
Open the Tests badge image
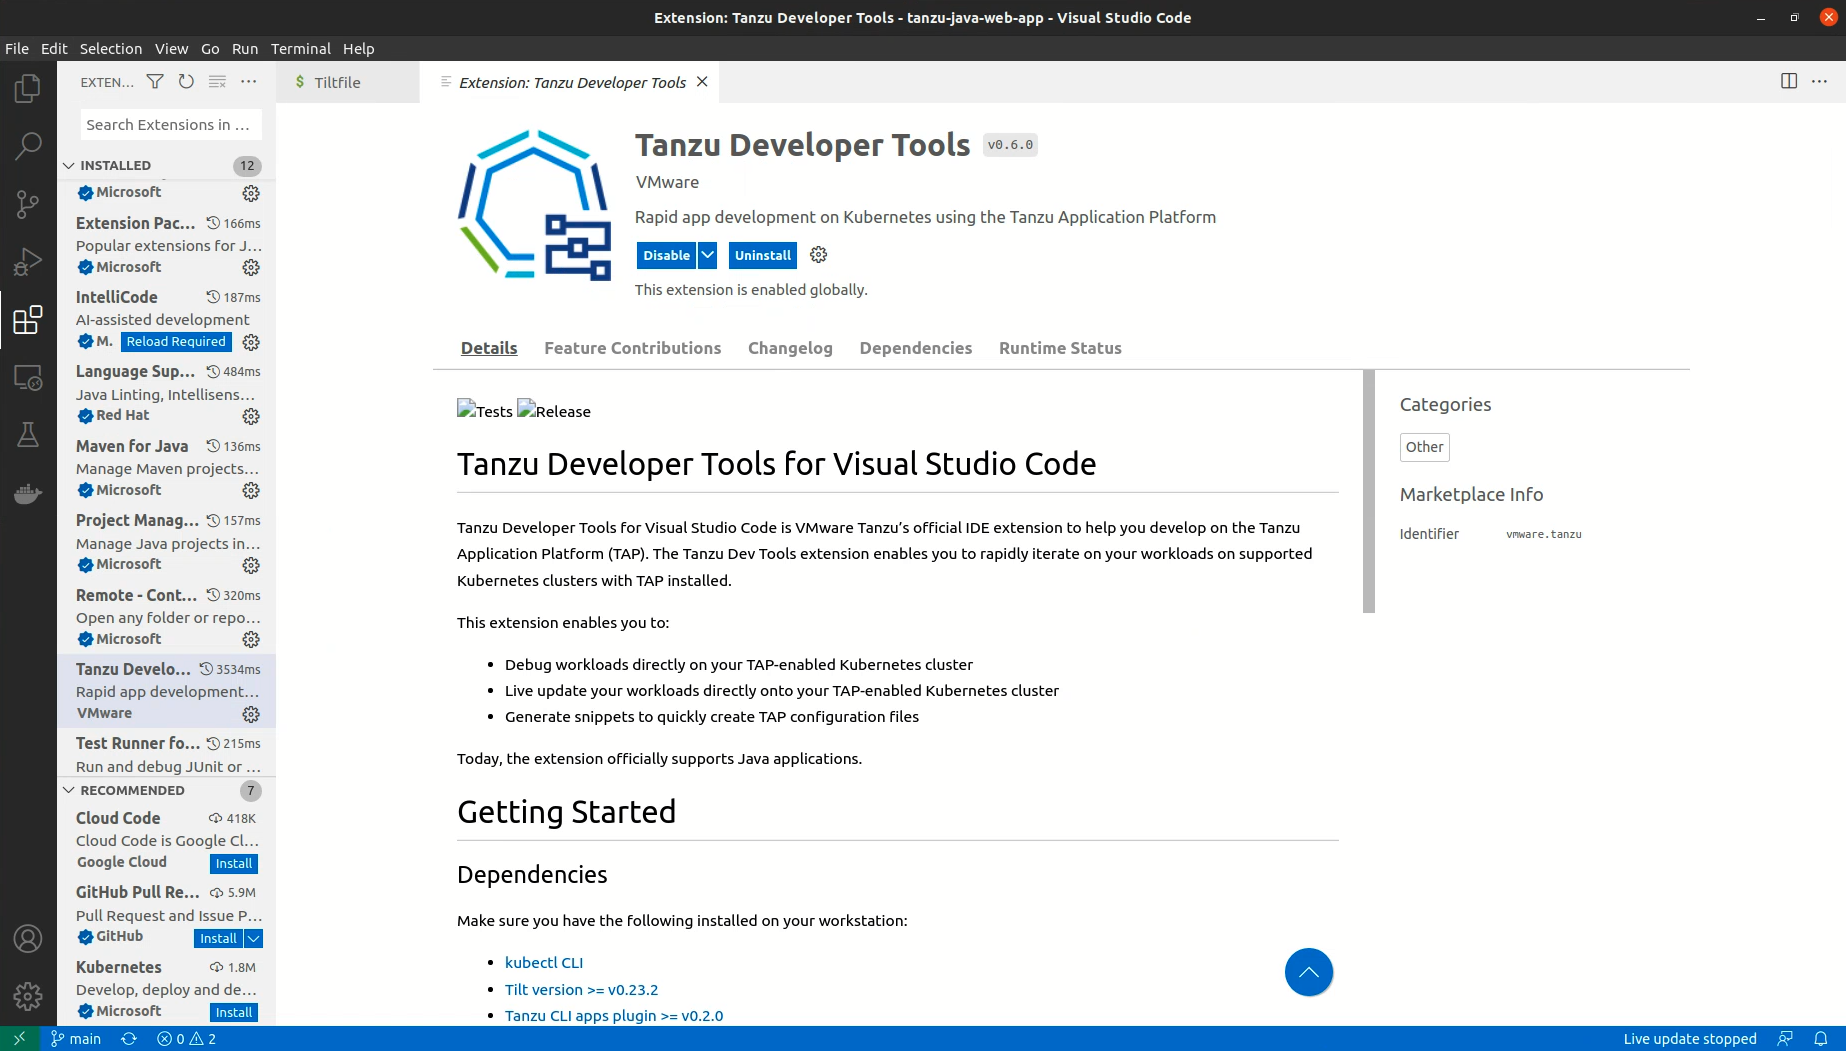(x=485, y=410)
